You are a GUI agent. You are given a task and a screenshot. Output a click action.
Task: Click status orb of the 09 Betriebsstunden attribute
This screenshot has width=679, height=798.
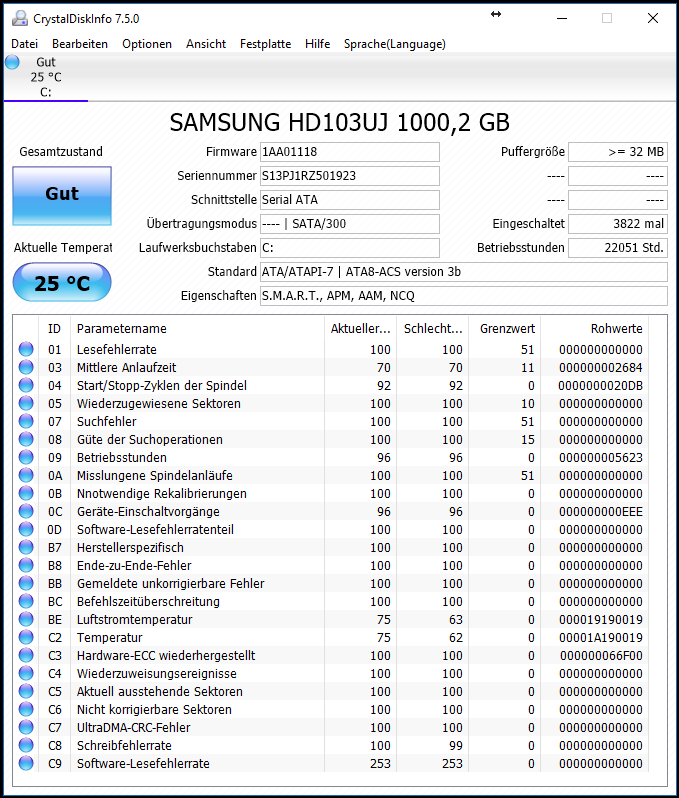[x=26, y=457]
